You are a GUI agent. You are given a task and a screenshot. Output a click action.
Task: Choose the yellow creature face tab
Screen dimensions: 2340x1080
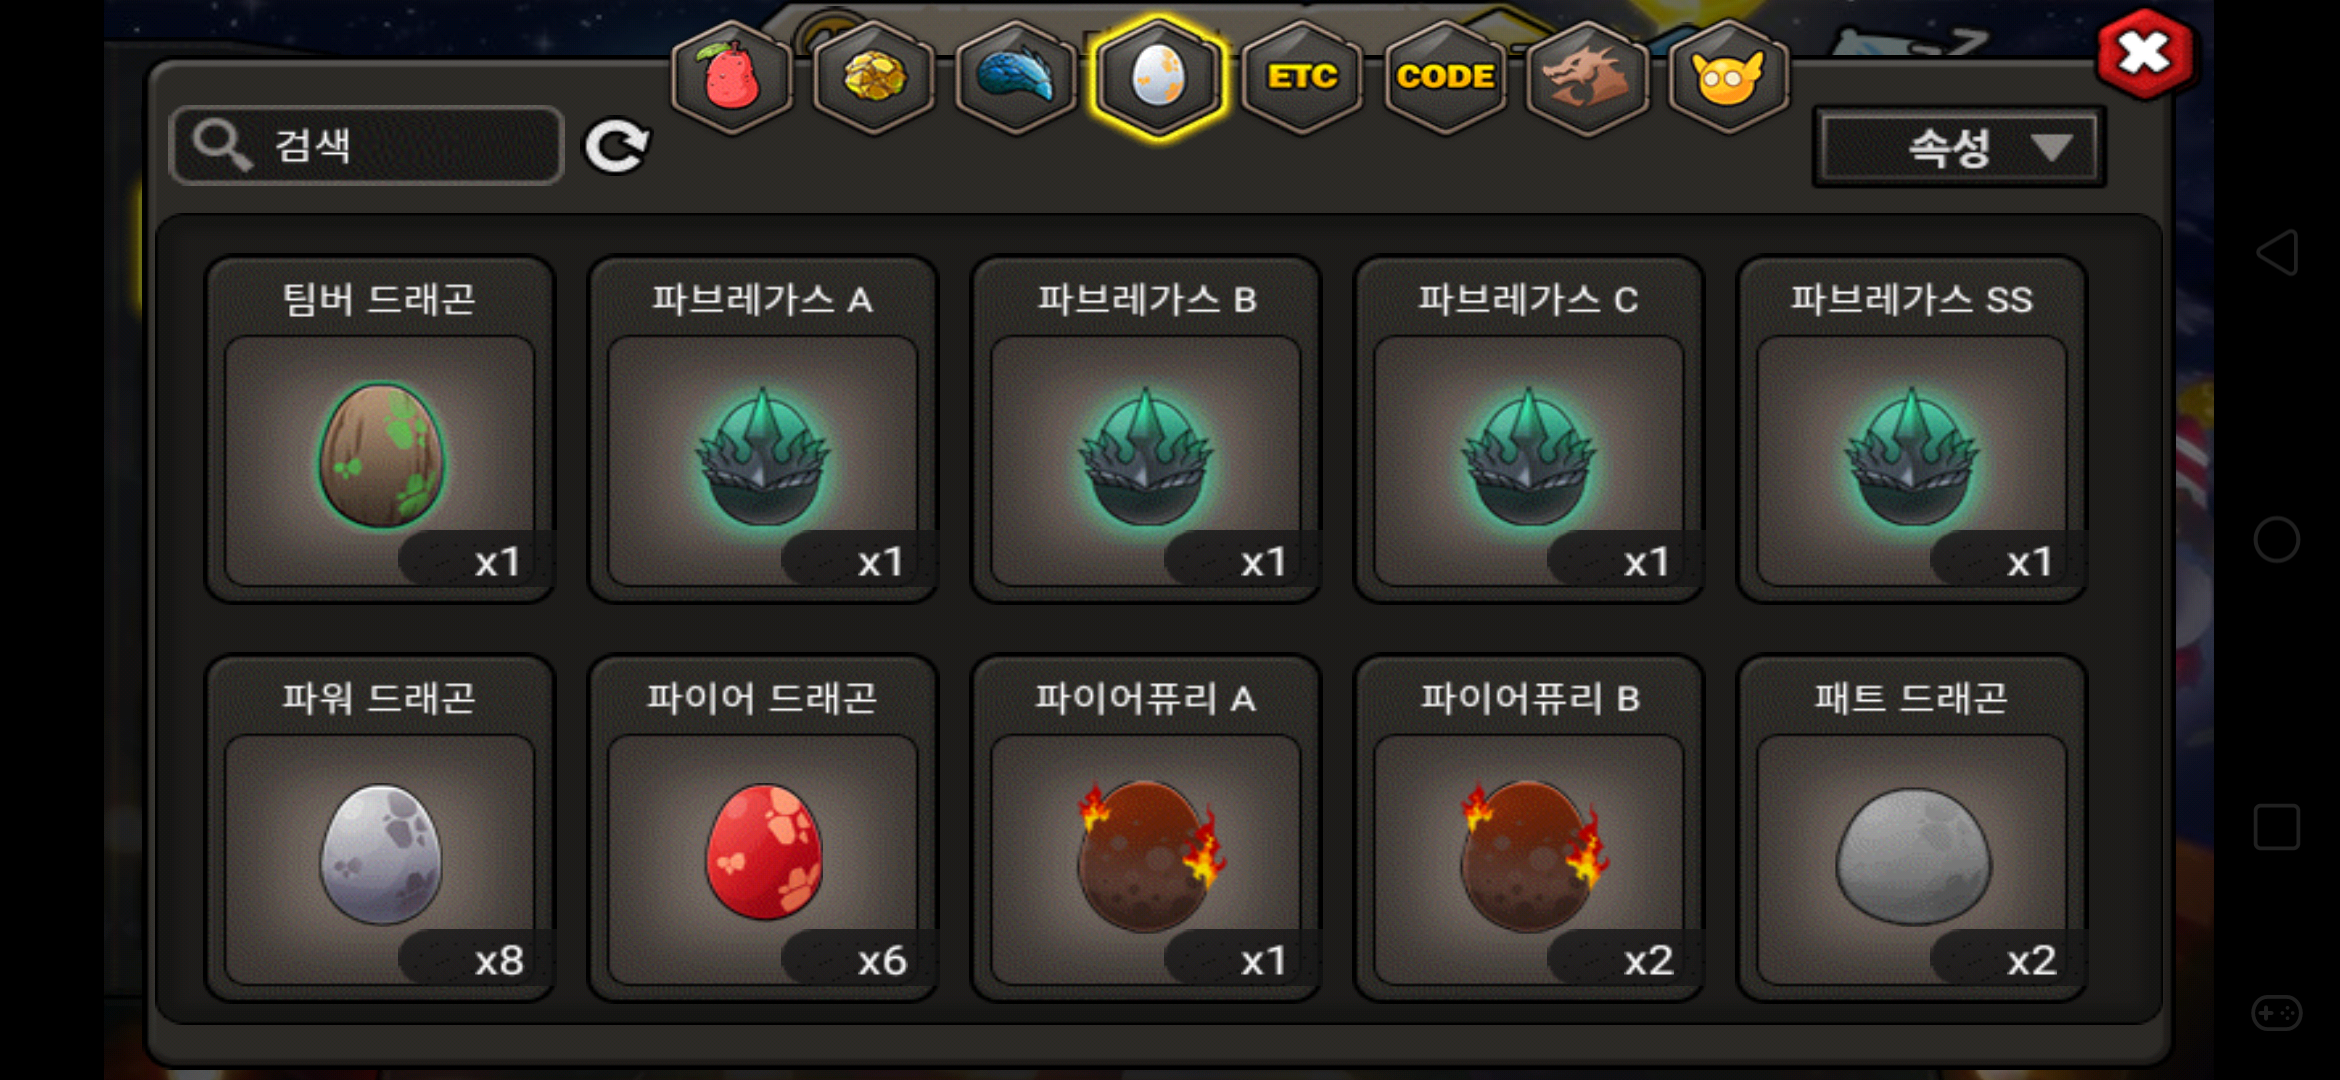click(x=1729, y=77)
